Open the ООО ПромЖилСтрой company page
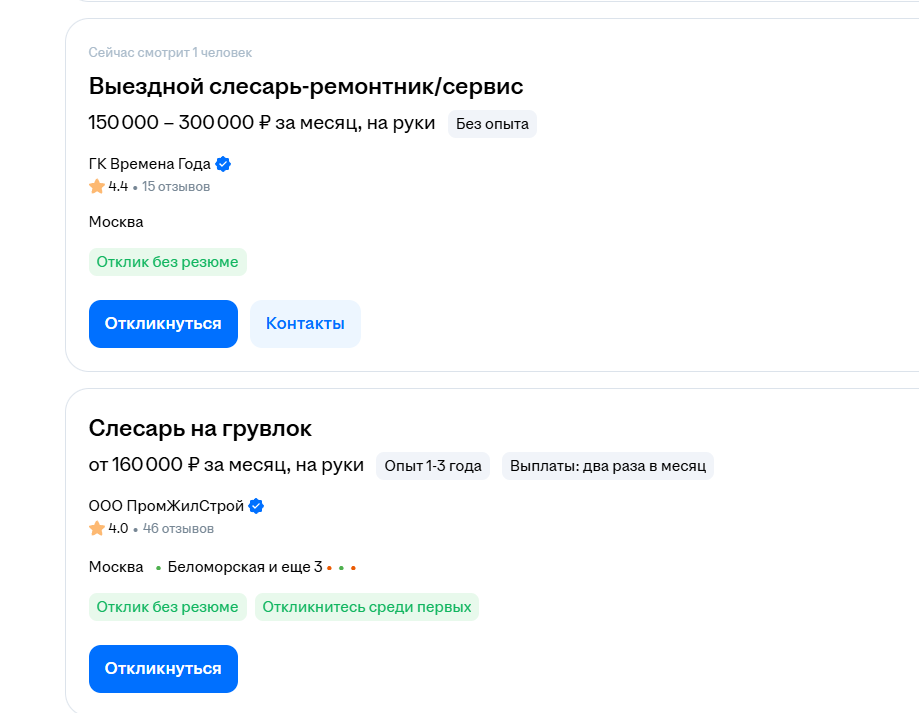 [x=166, y=506]
